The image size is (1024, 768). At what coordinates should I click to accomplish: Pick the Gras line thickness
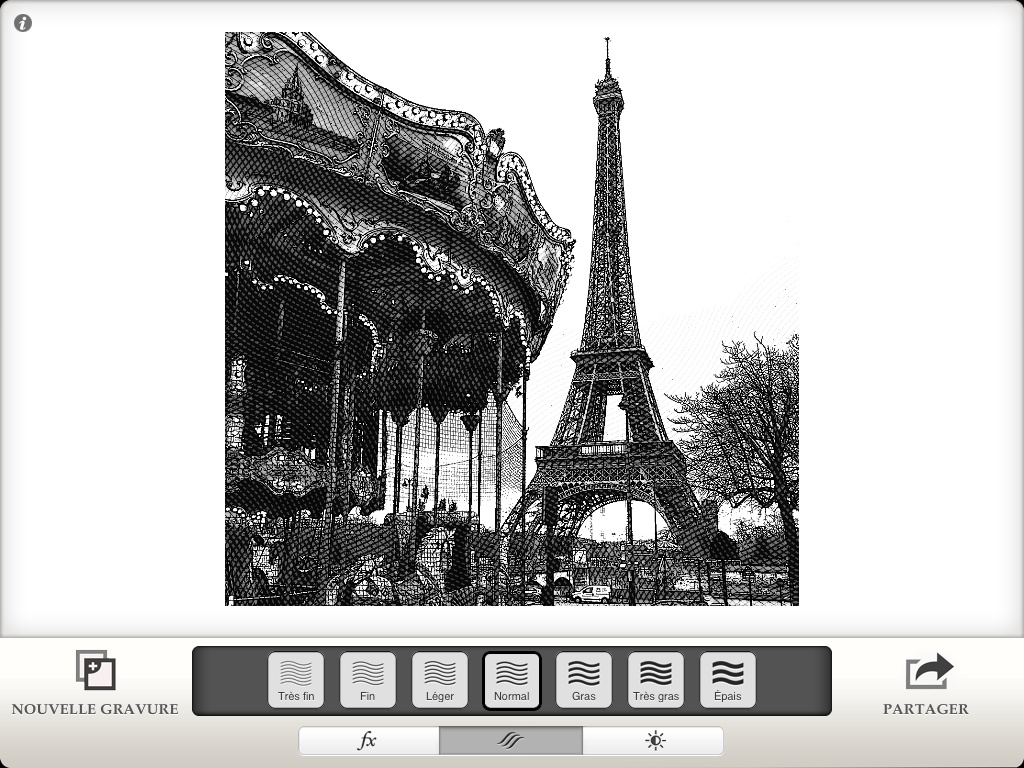(584, 680)
